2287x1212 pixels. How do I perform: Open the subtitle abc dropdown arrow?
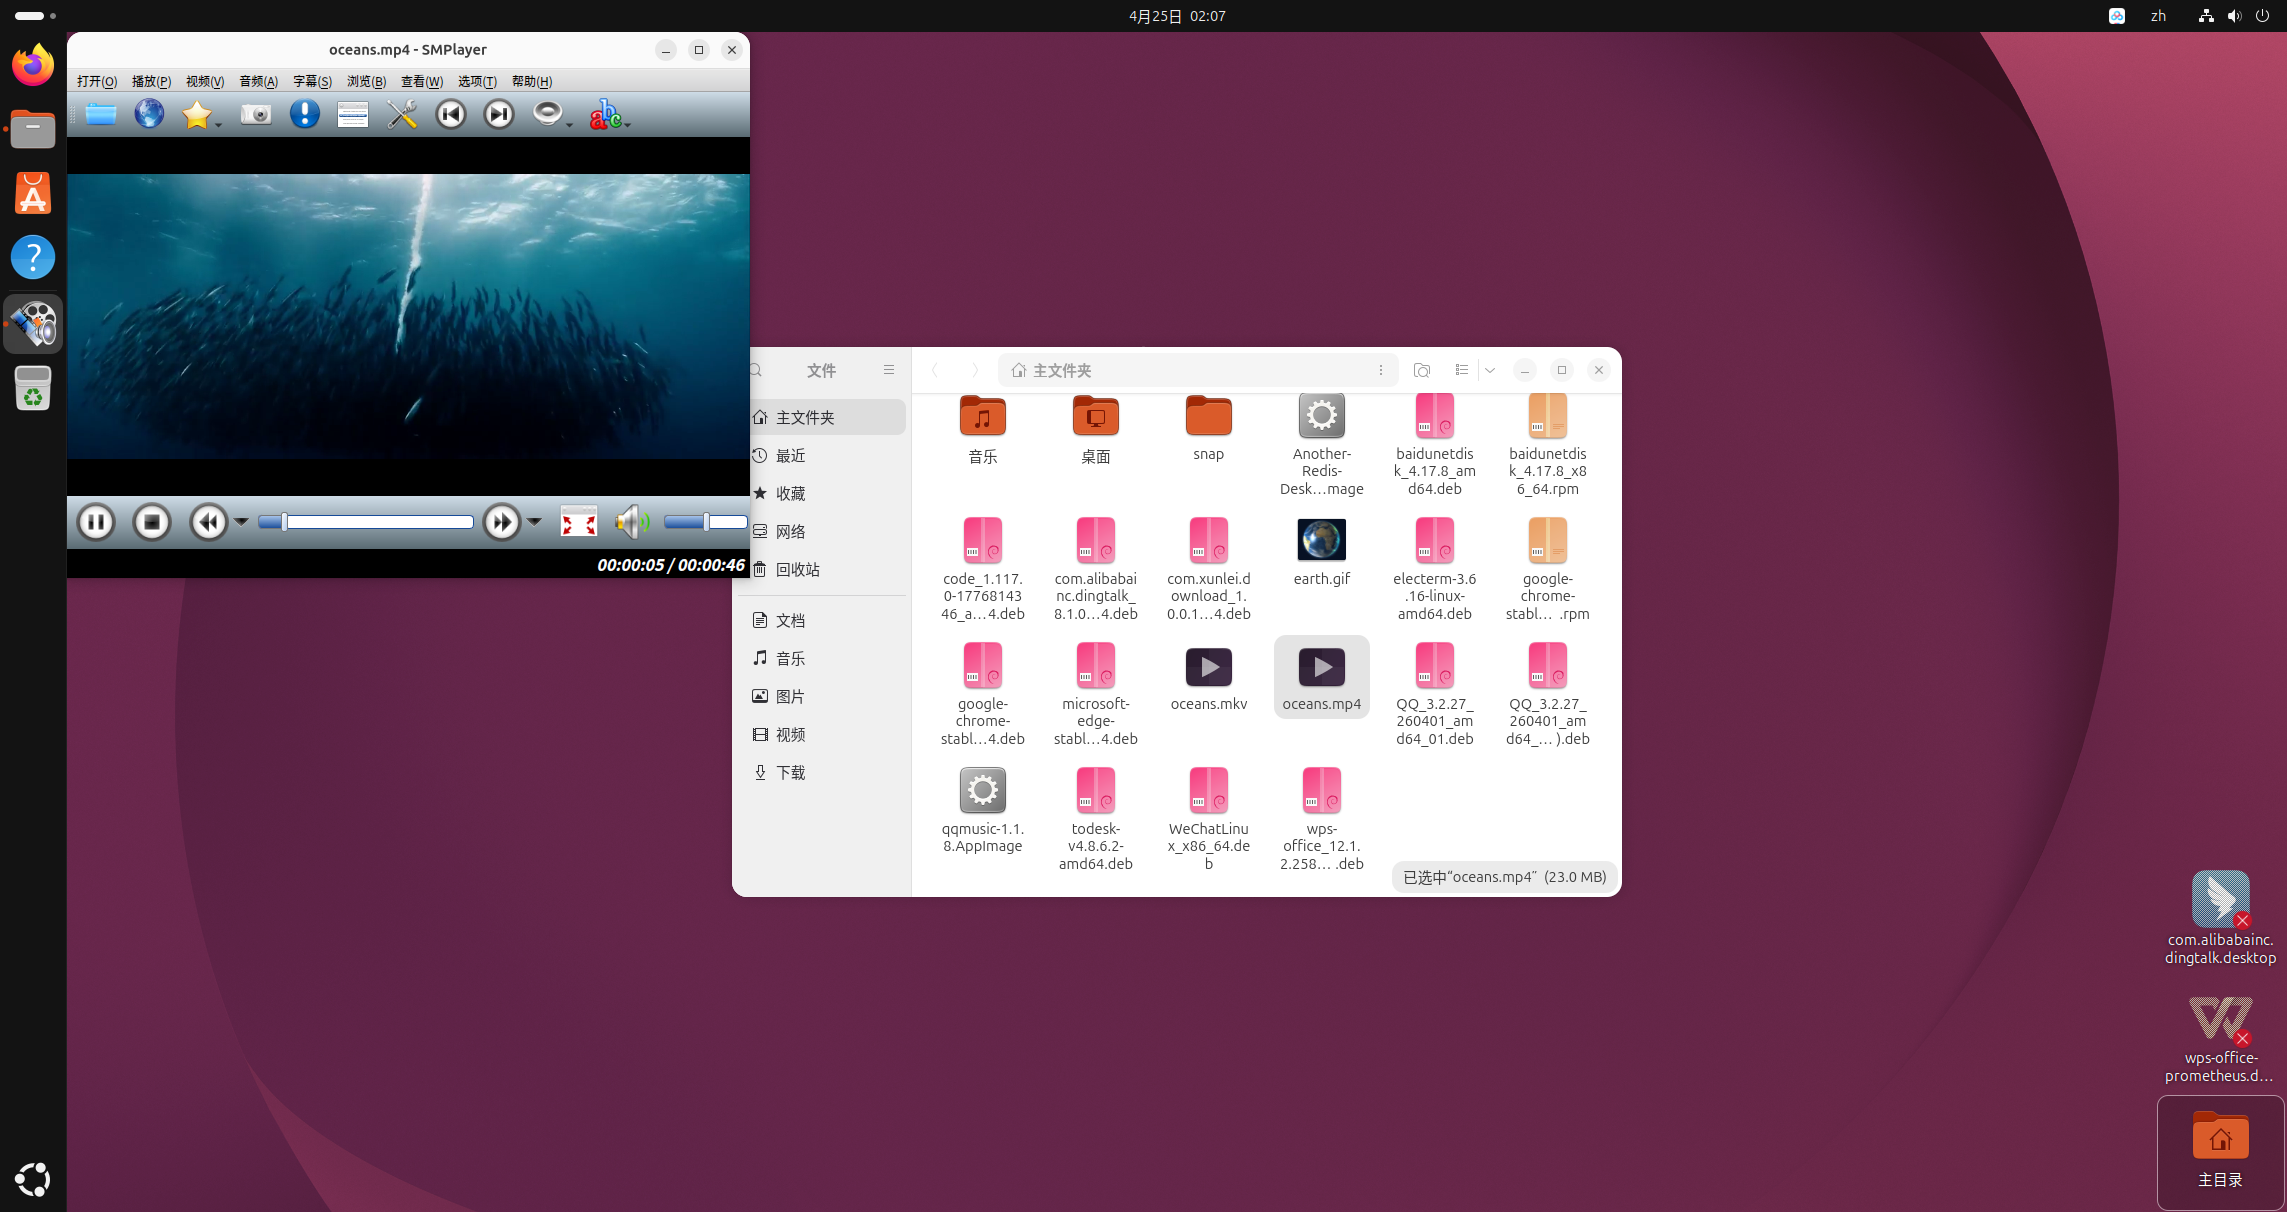628,124
